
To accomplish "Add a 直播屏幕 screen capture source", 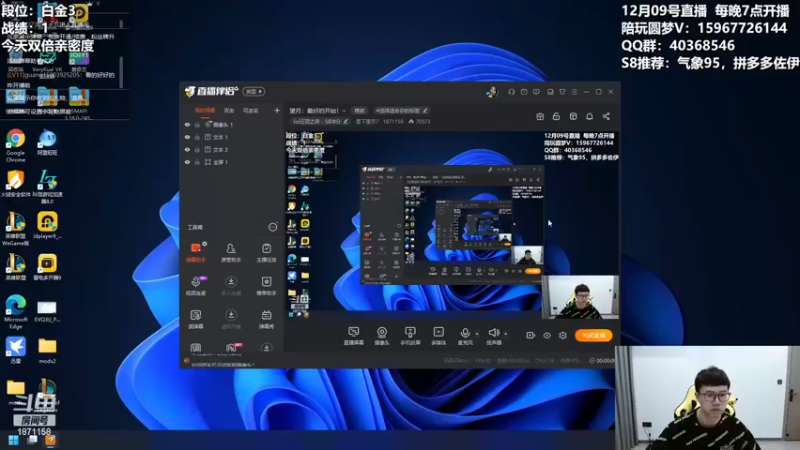I will coord(353,336).
